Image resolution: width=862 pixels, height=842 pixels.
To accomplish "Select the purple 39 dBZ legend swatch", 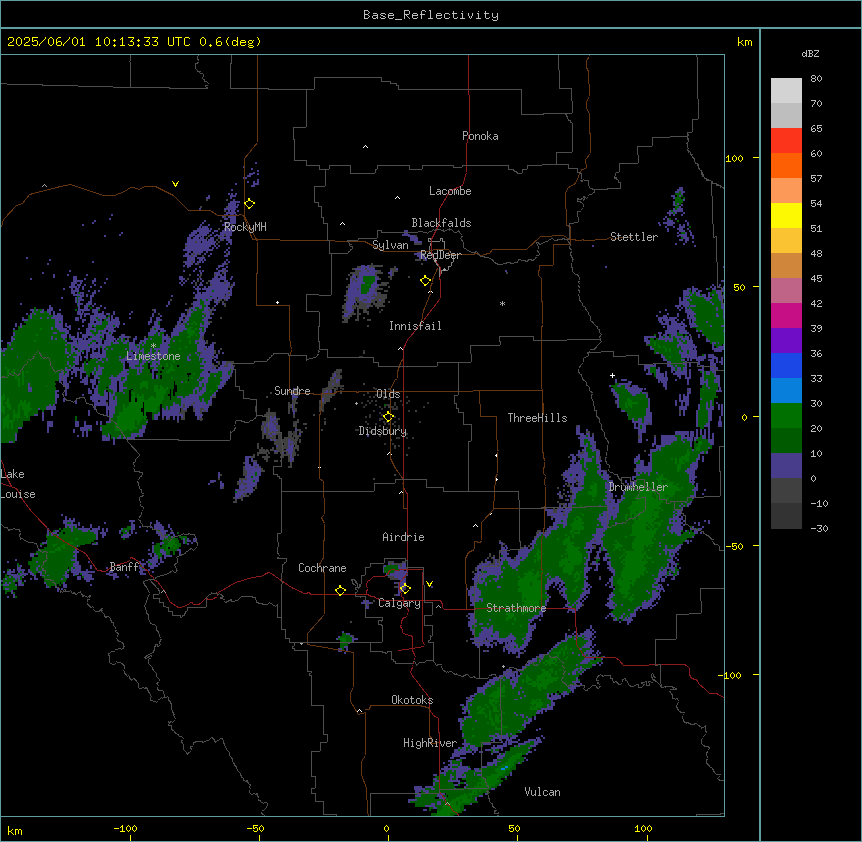I will (786, 341).
